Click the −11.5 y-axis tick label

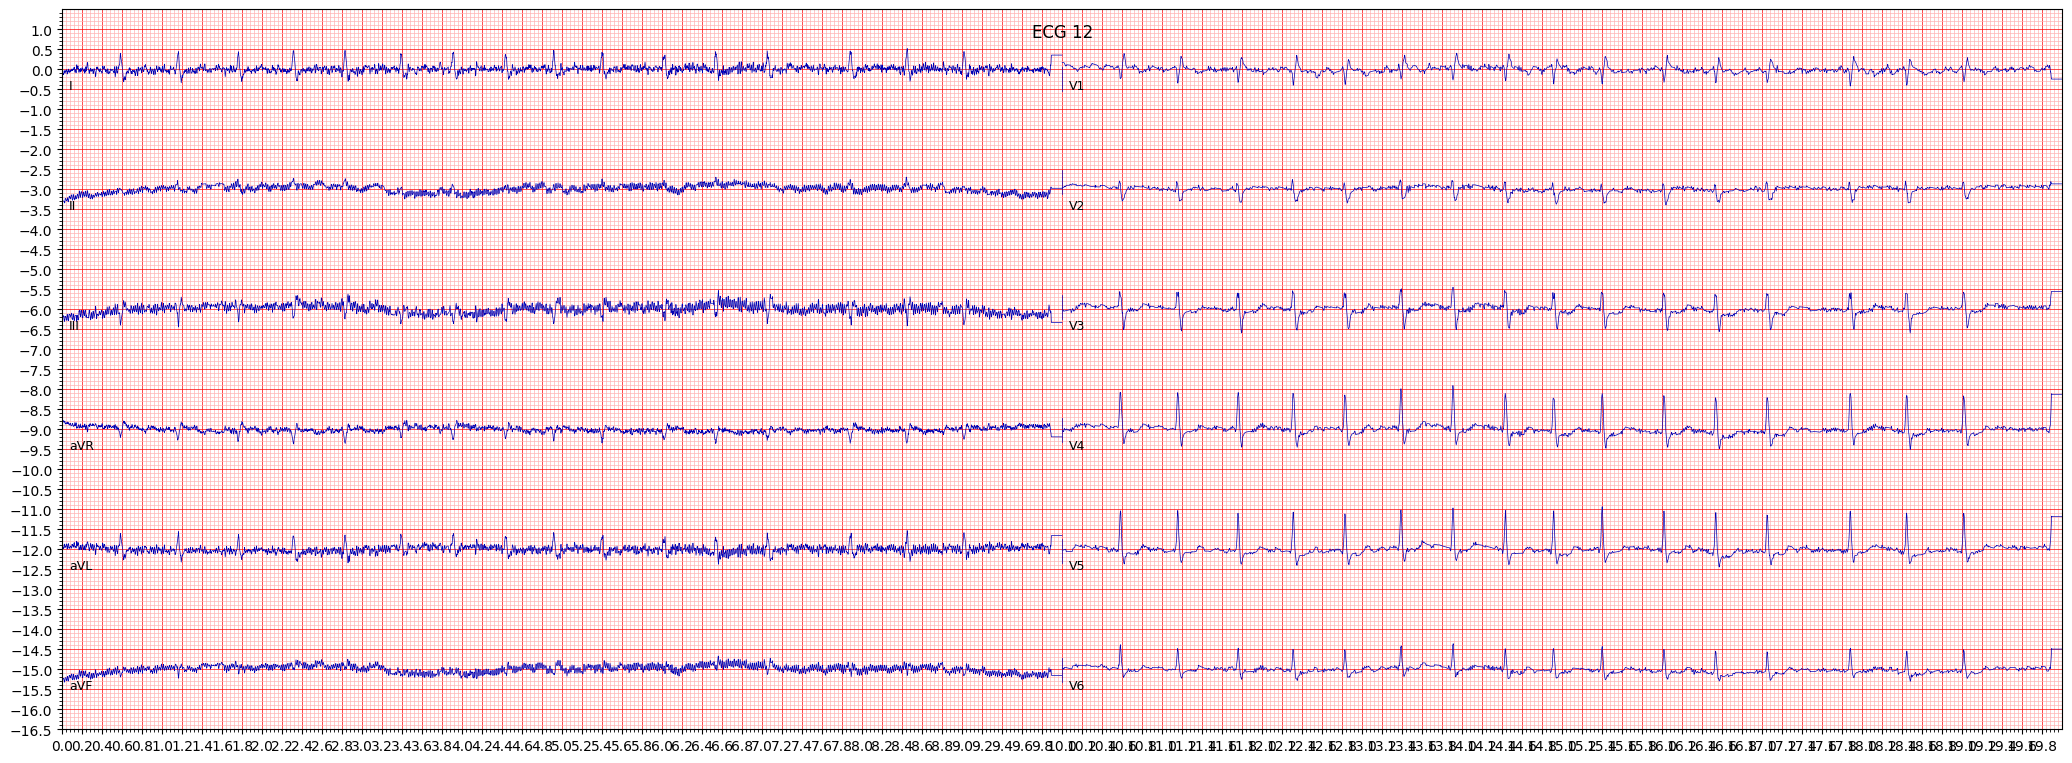[32, 531]
